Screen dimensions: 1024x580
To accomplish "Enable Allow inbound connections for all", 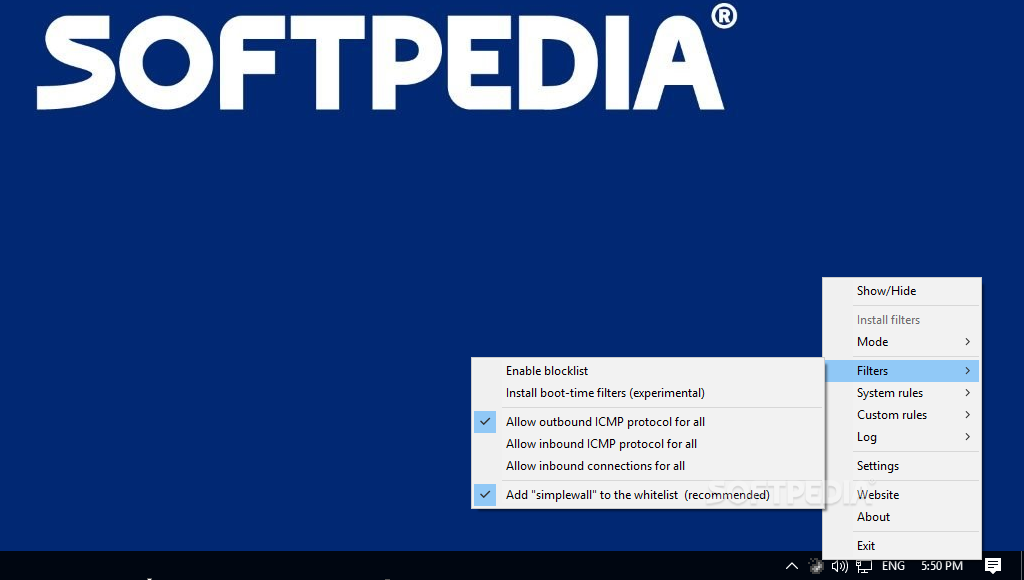I will pos(647,466).
